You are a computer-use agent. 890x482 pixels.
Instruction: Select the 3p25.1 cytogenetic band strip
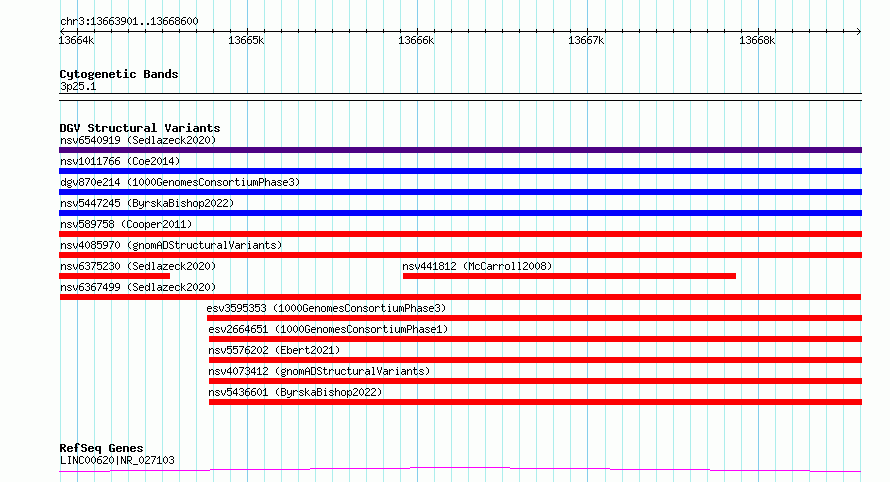pos(460,97)
